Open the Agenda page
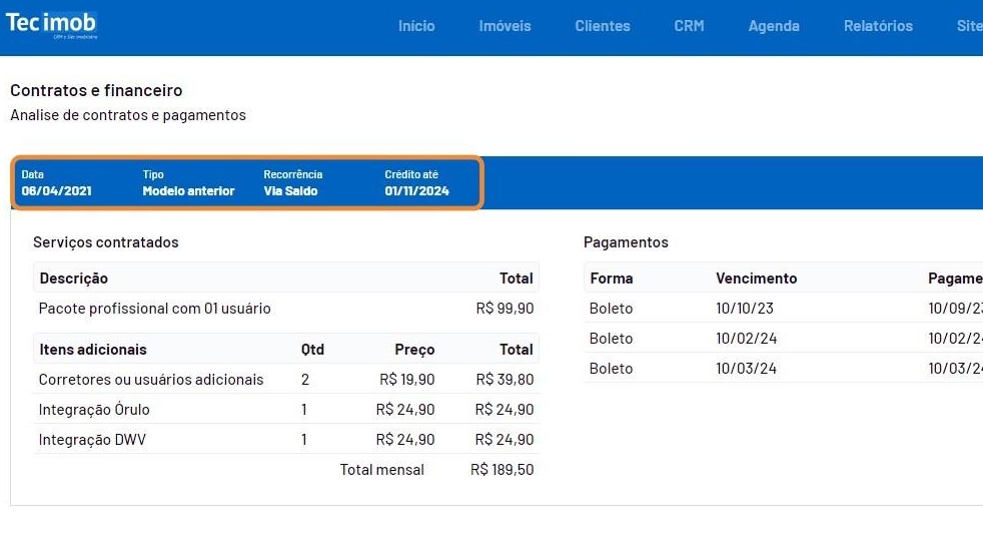This screenshot has width=983, height=551. (x=773, y=26)
